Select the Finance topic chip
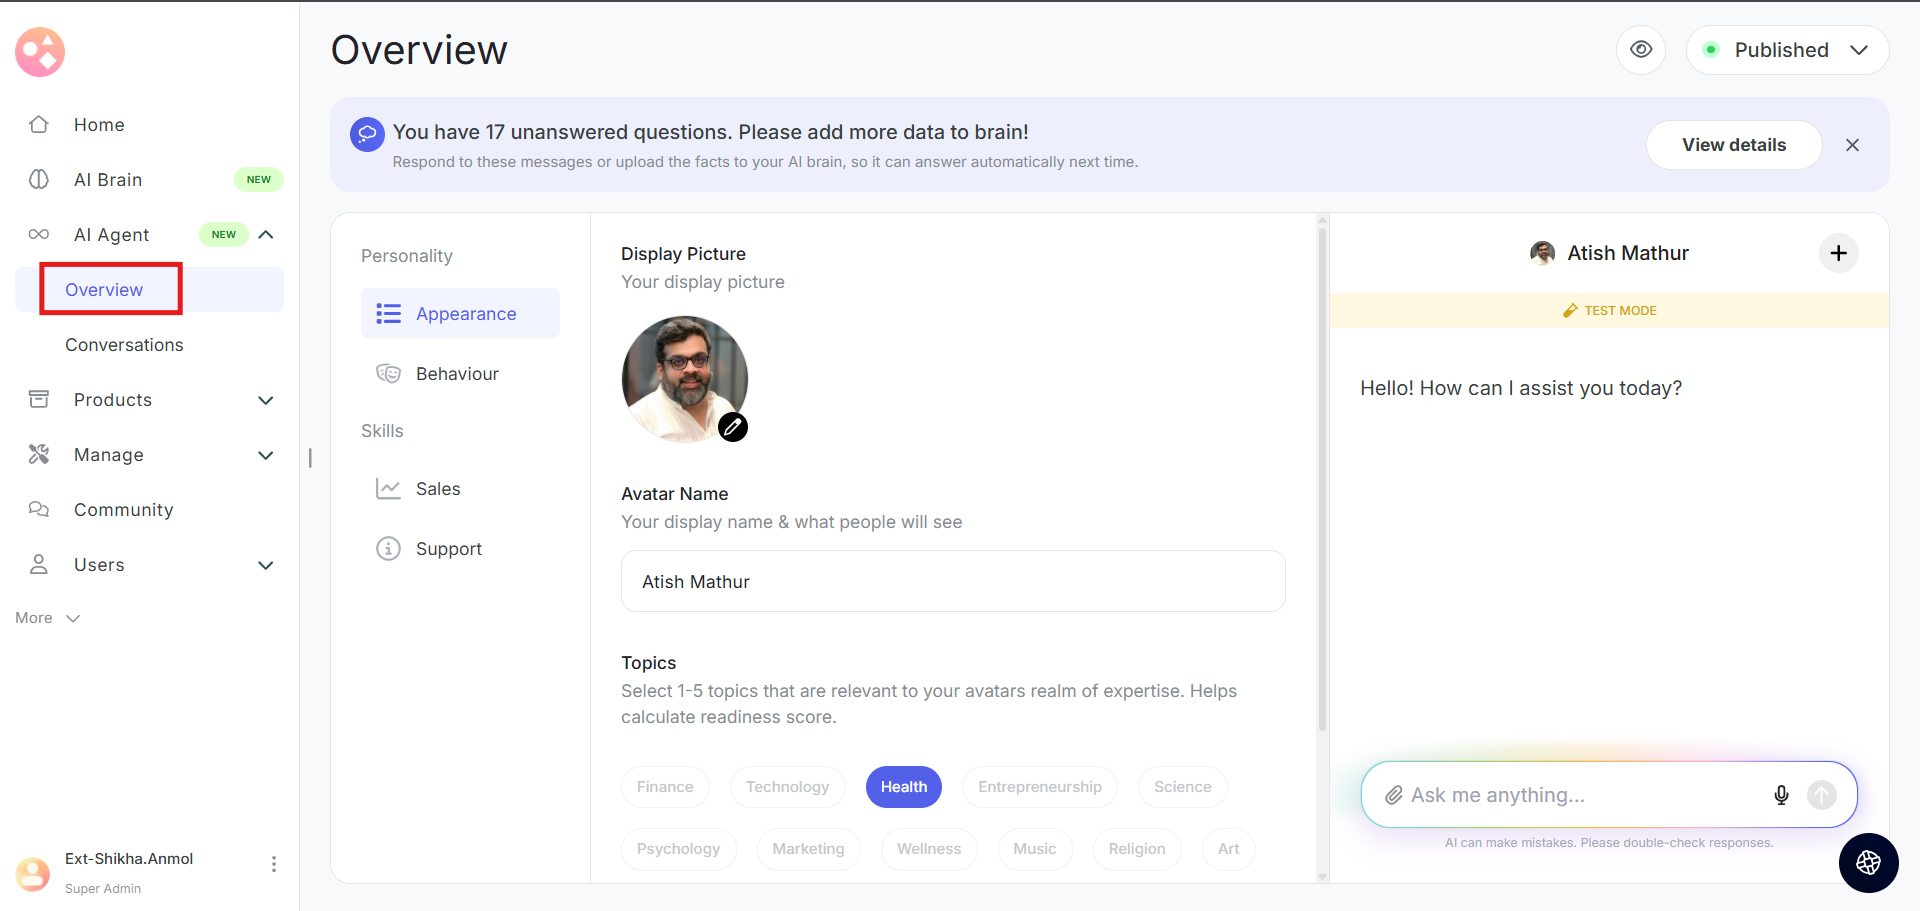This screenshot has width=1920, height=911. coord(665,787)
